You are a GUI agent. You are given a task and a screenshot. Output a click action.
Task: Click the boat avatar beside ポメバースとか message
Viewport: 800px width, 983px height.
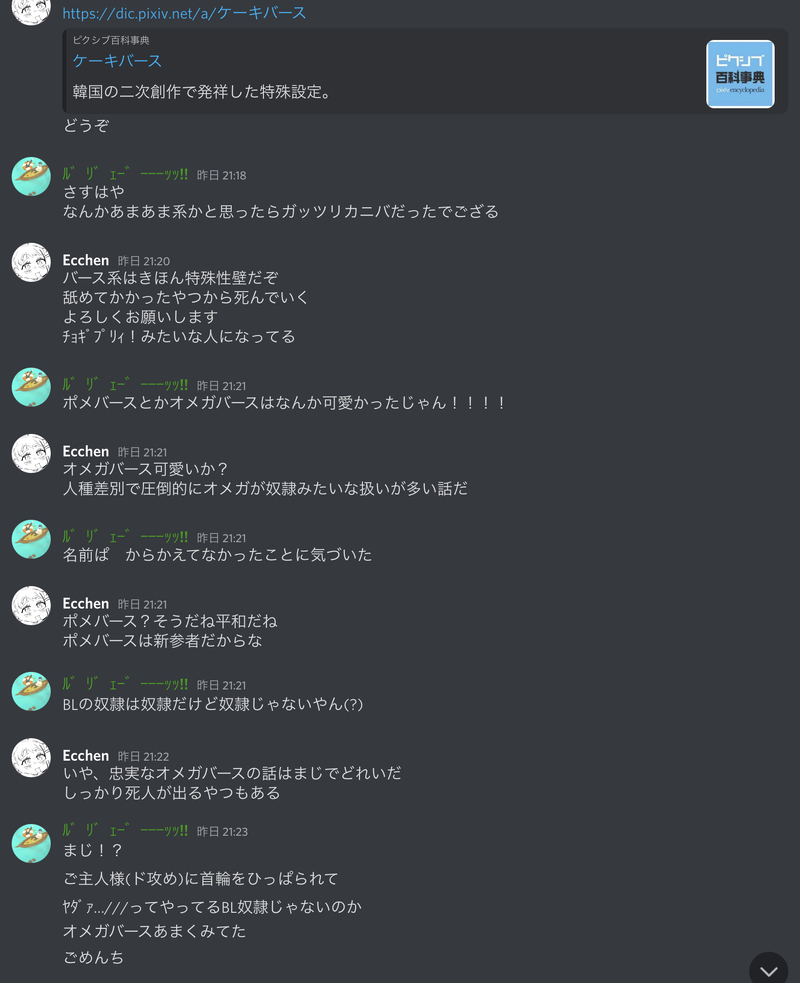pos(31,387)
